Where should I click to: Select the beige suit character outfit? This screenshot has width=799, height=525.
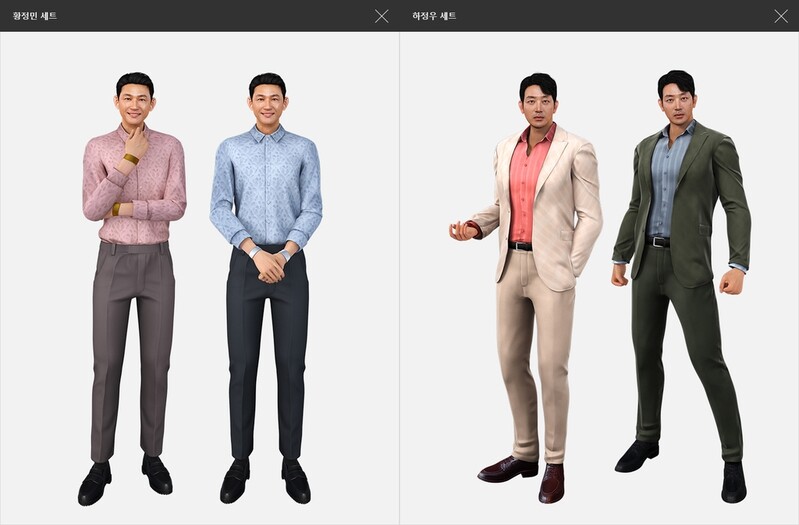526,288
